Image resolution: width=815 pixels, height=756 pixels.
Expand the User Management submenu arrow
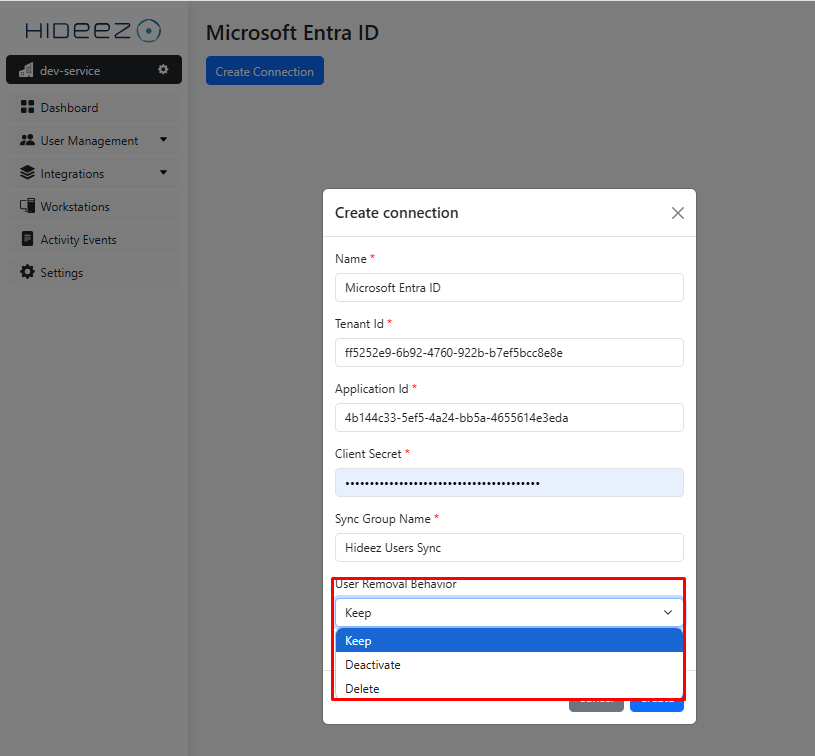(163, 140)
